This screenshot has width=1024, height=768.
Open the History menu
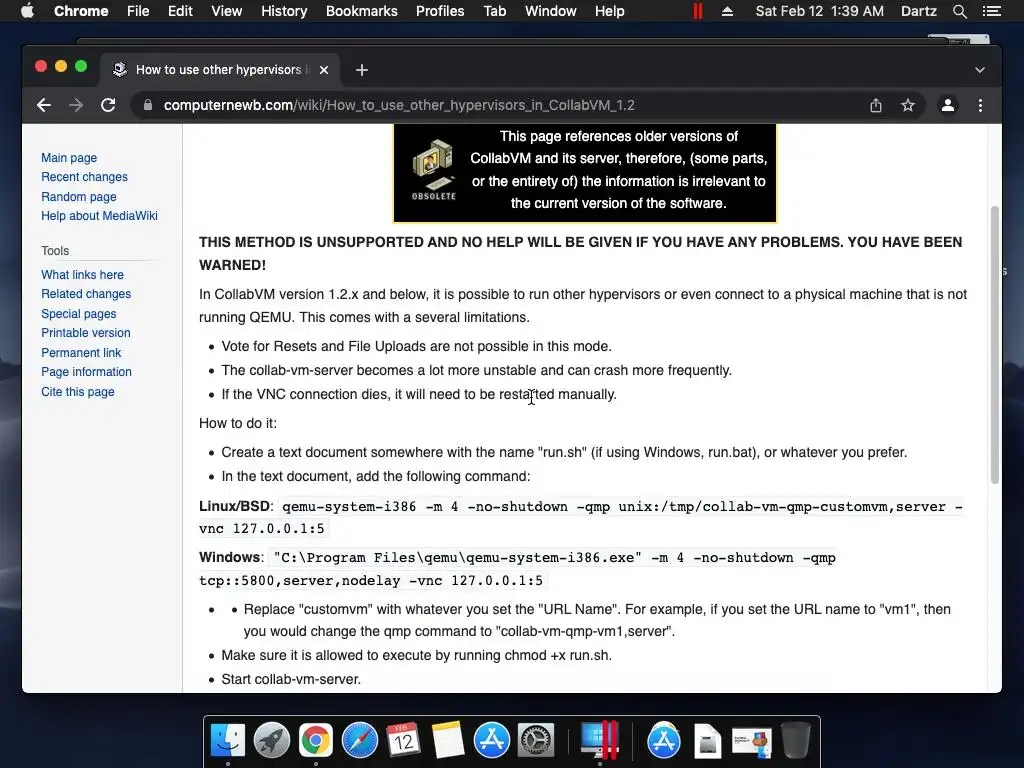(x=284, y=11)
